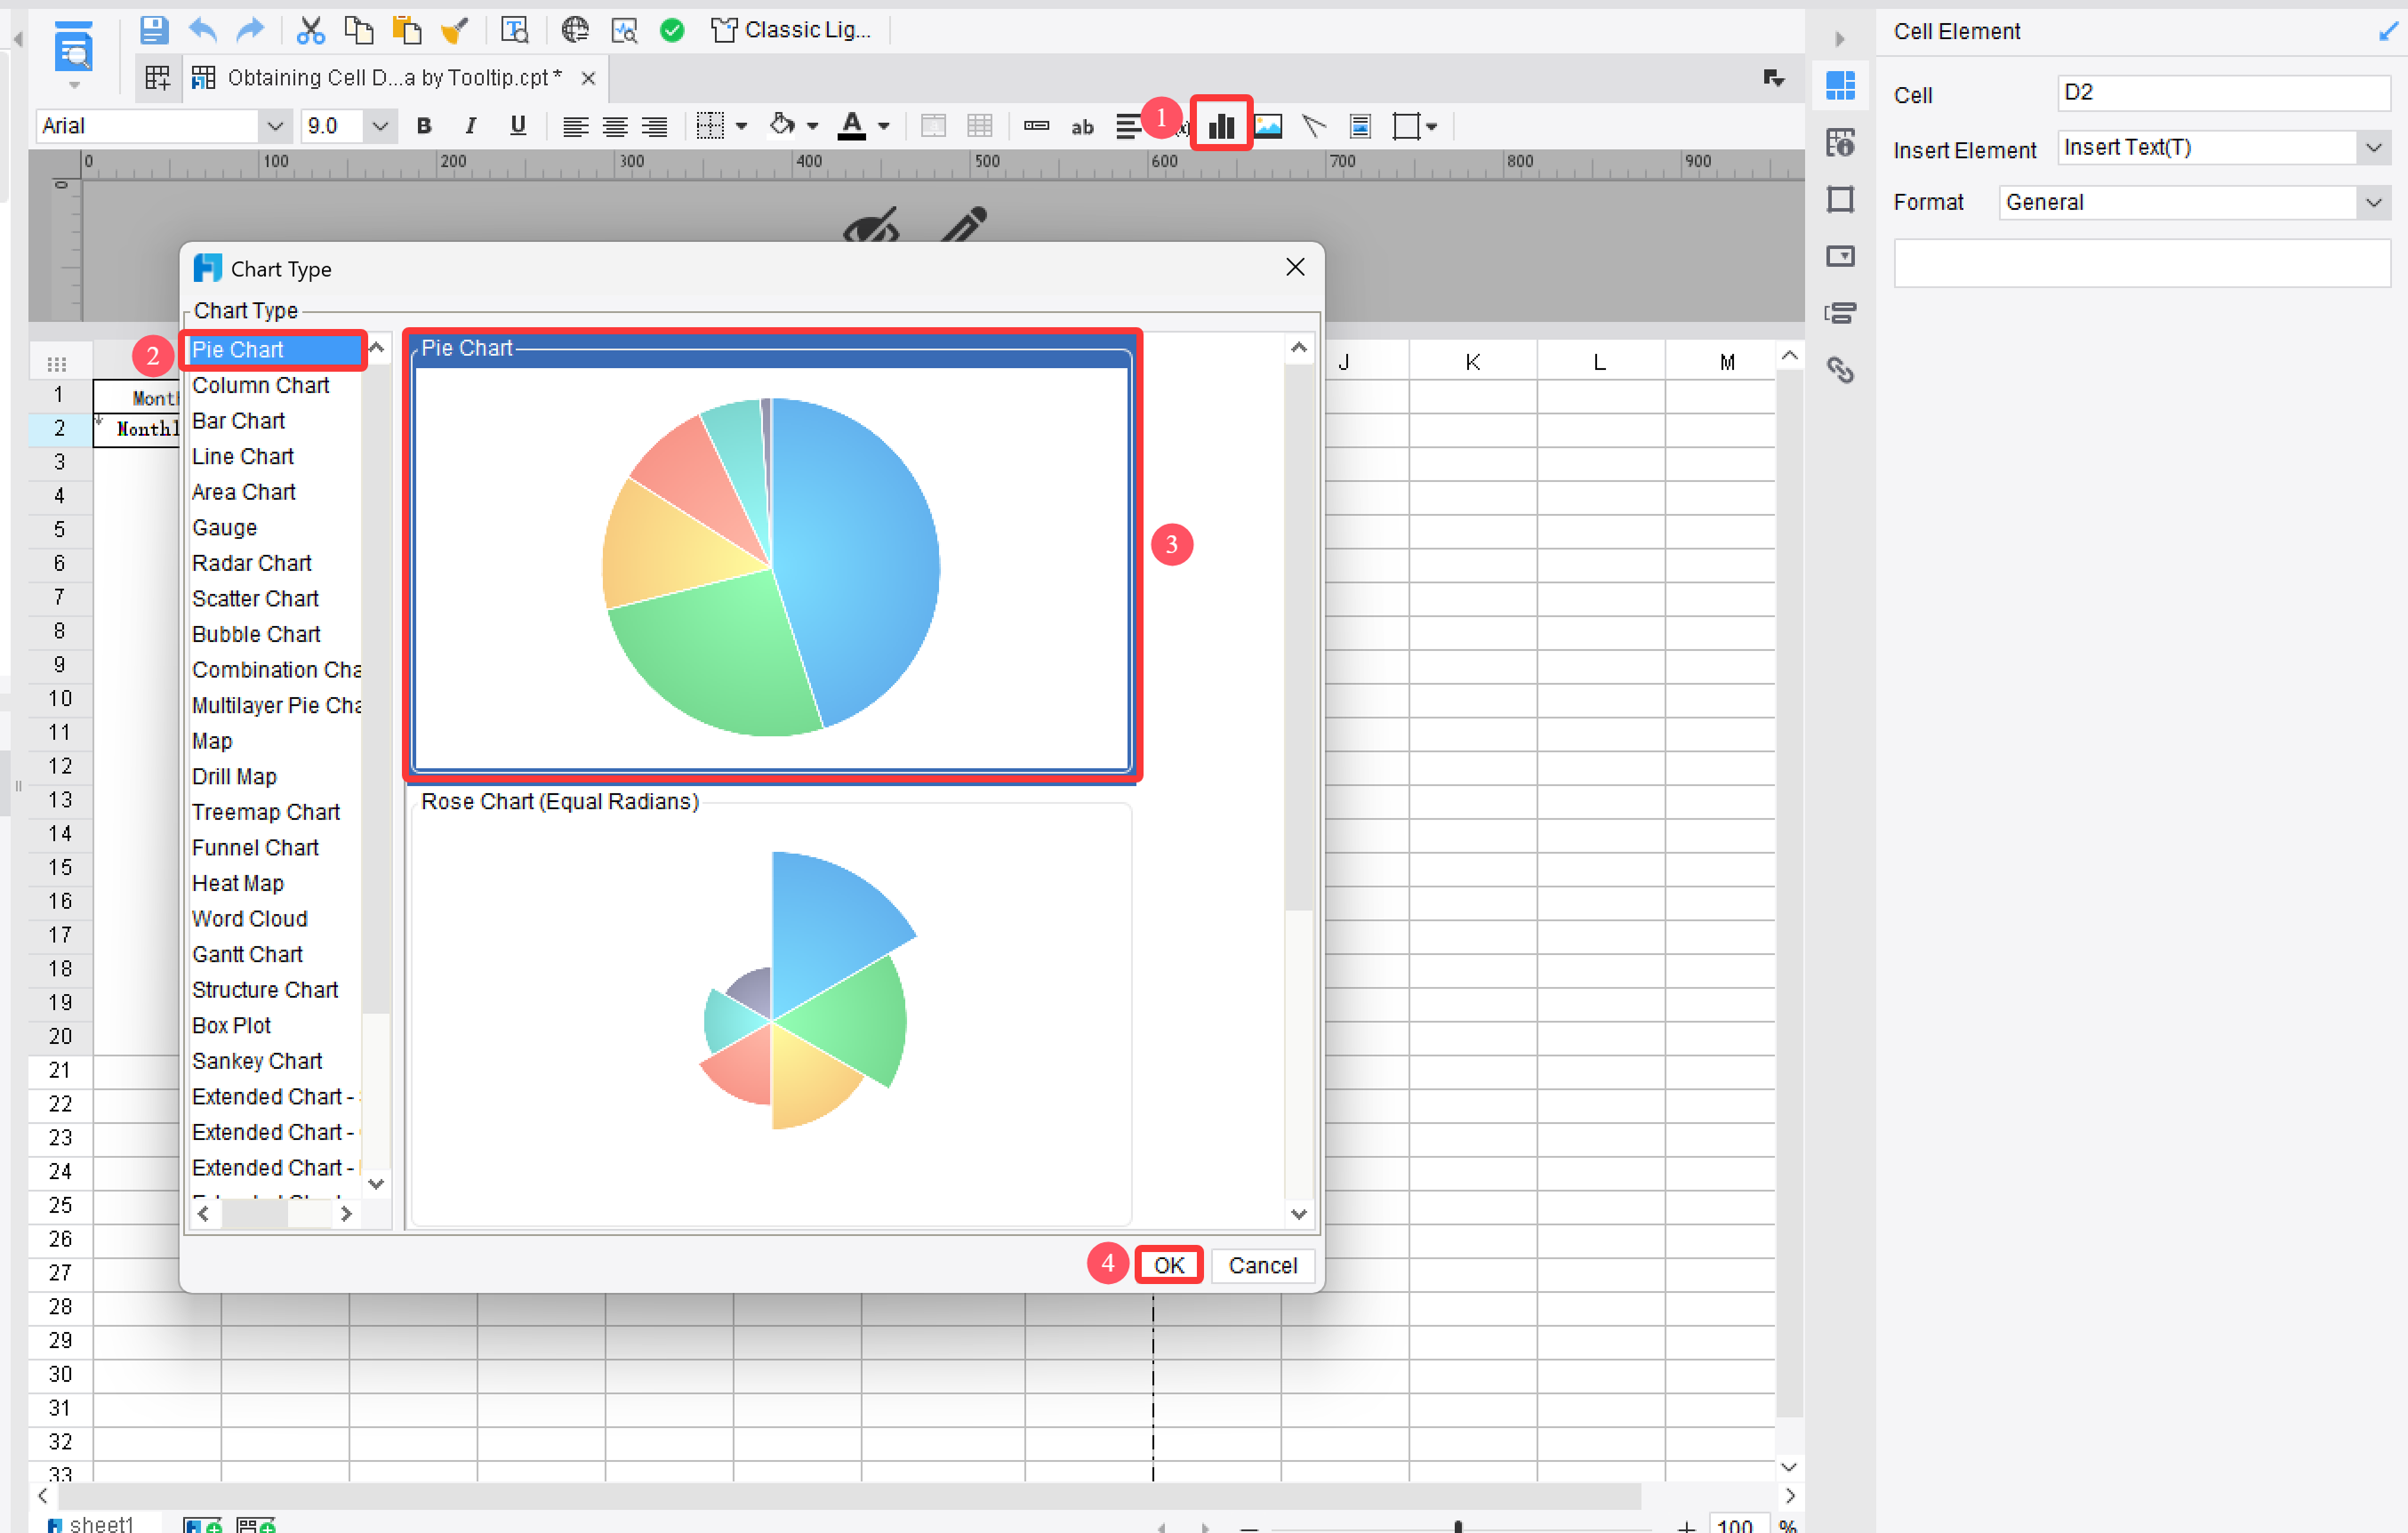Expand the font color dropdown arrow
The height and width of the screenshot is (1533, 2408).
884,127
